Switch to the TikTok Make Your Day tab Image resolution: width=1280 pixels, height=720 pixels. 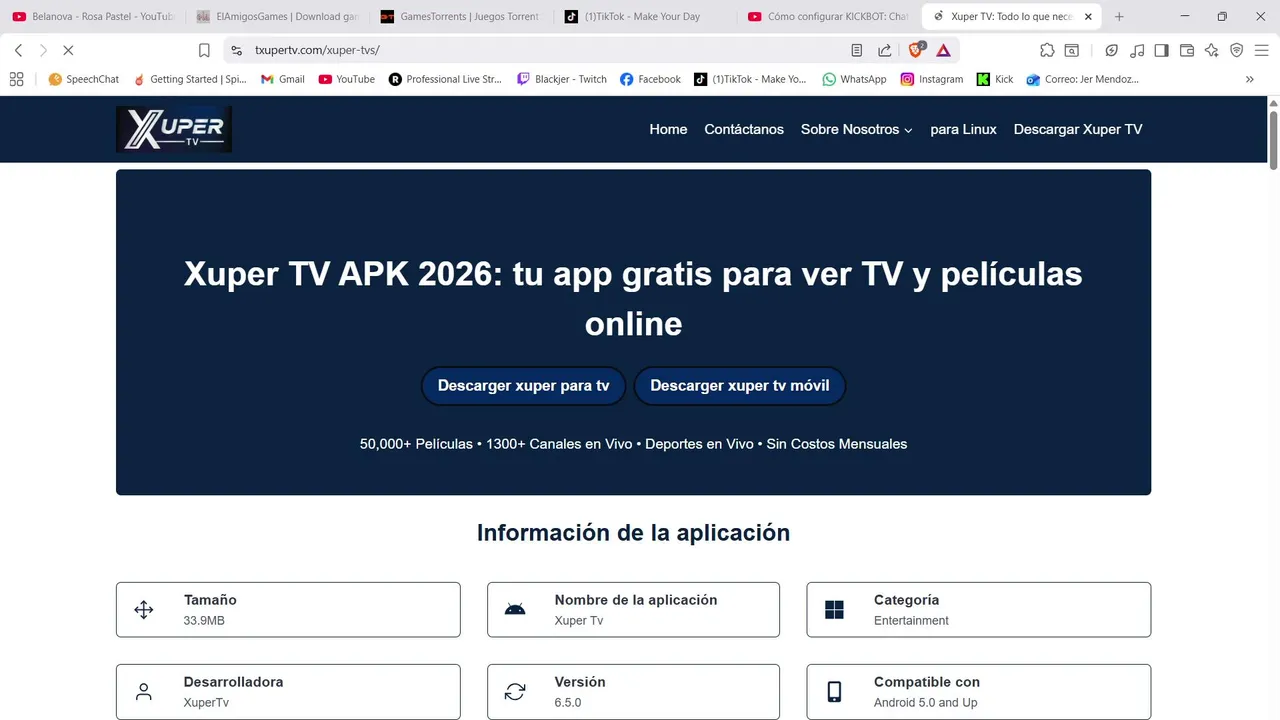(644, 17)
